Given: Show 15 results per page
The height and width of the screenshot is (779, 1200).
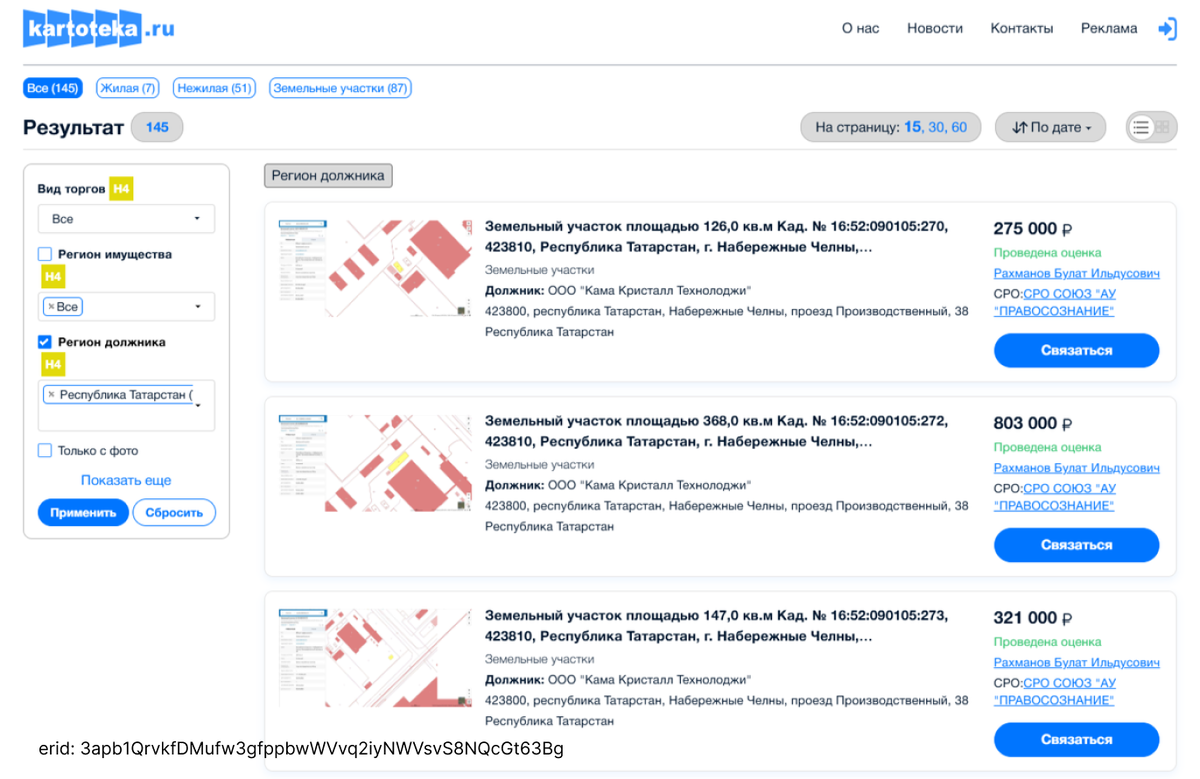Looking at the screenshot, I should point(912,127).
